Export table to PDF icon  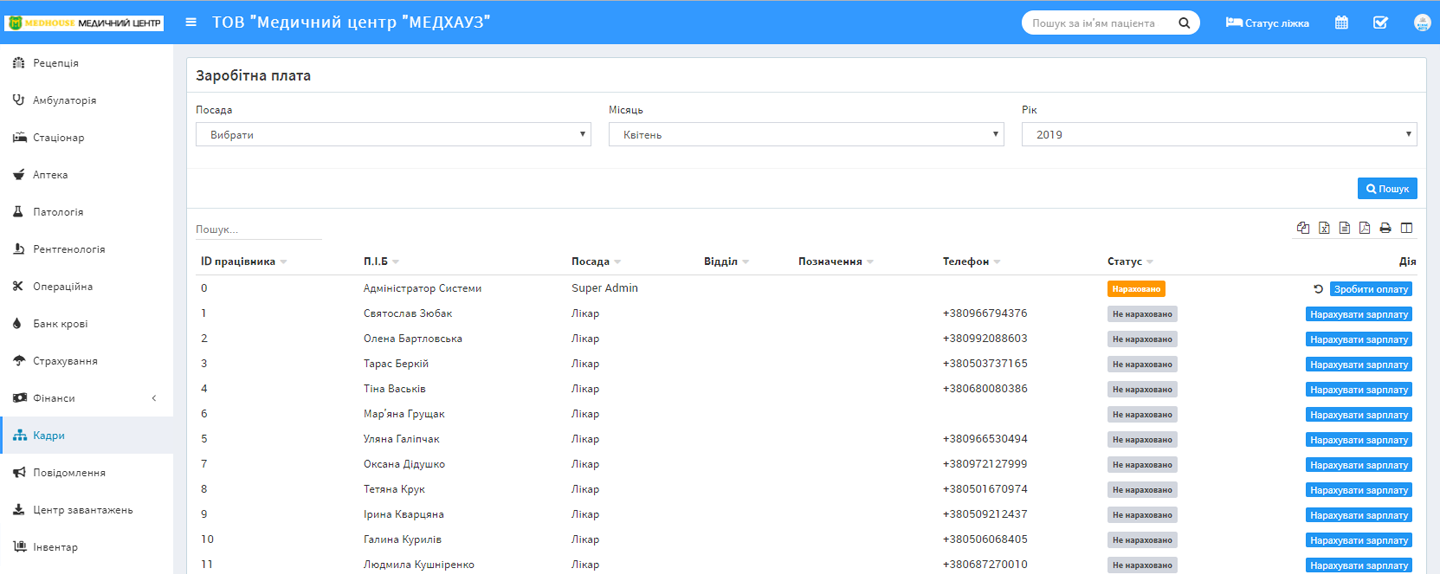coord(1365,228)
